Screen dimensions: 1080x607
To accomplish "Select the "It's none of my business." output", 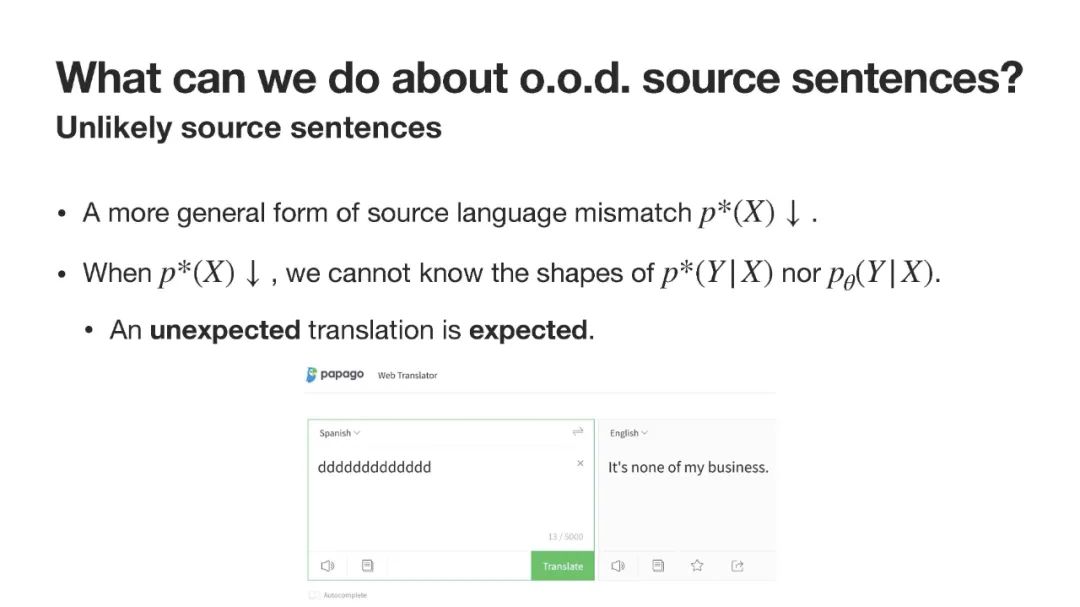I will click(x=688, y=467).
